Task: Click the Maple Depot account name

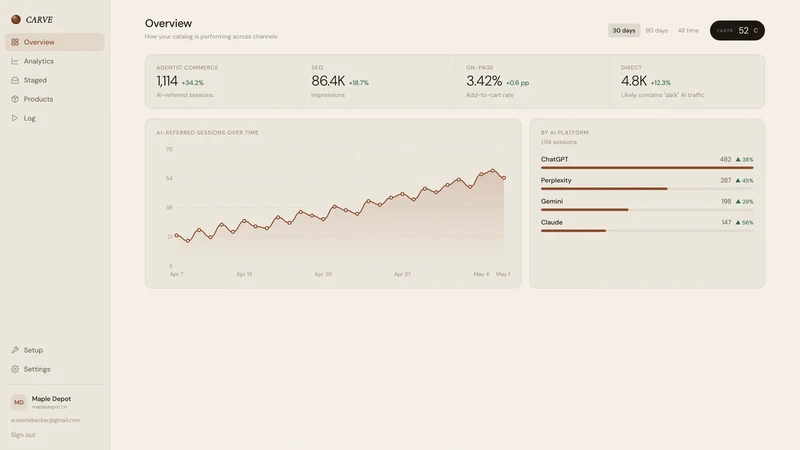Action: pyautogui.click(x=51, y=398)
